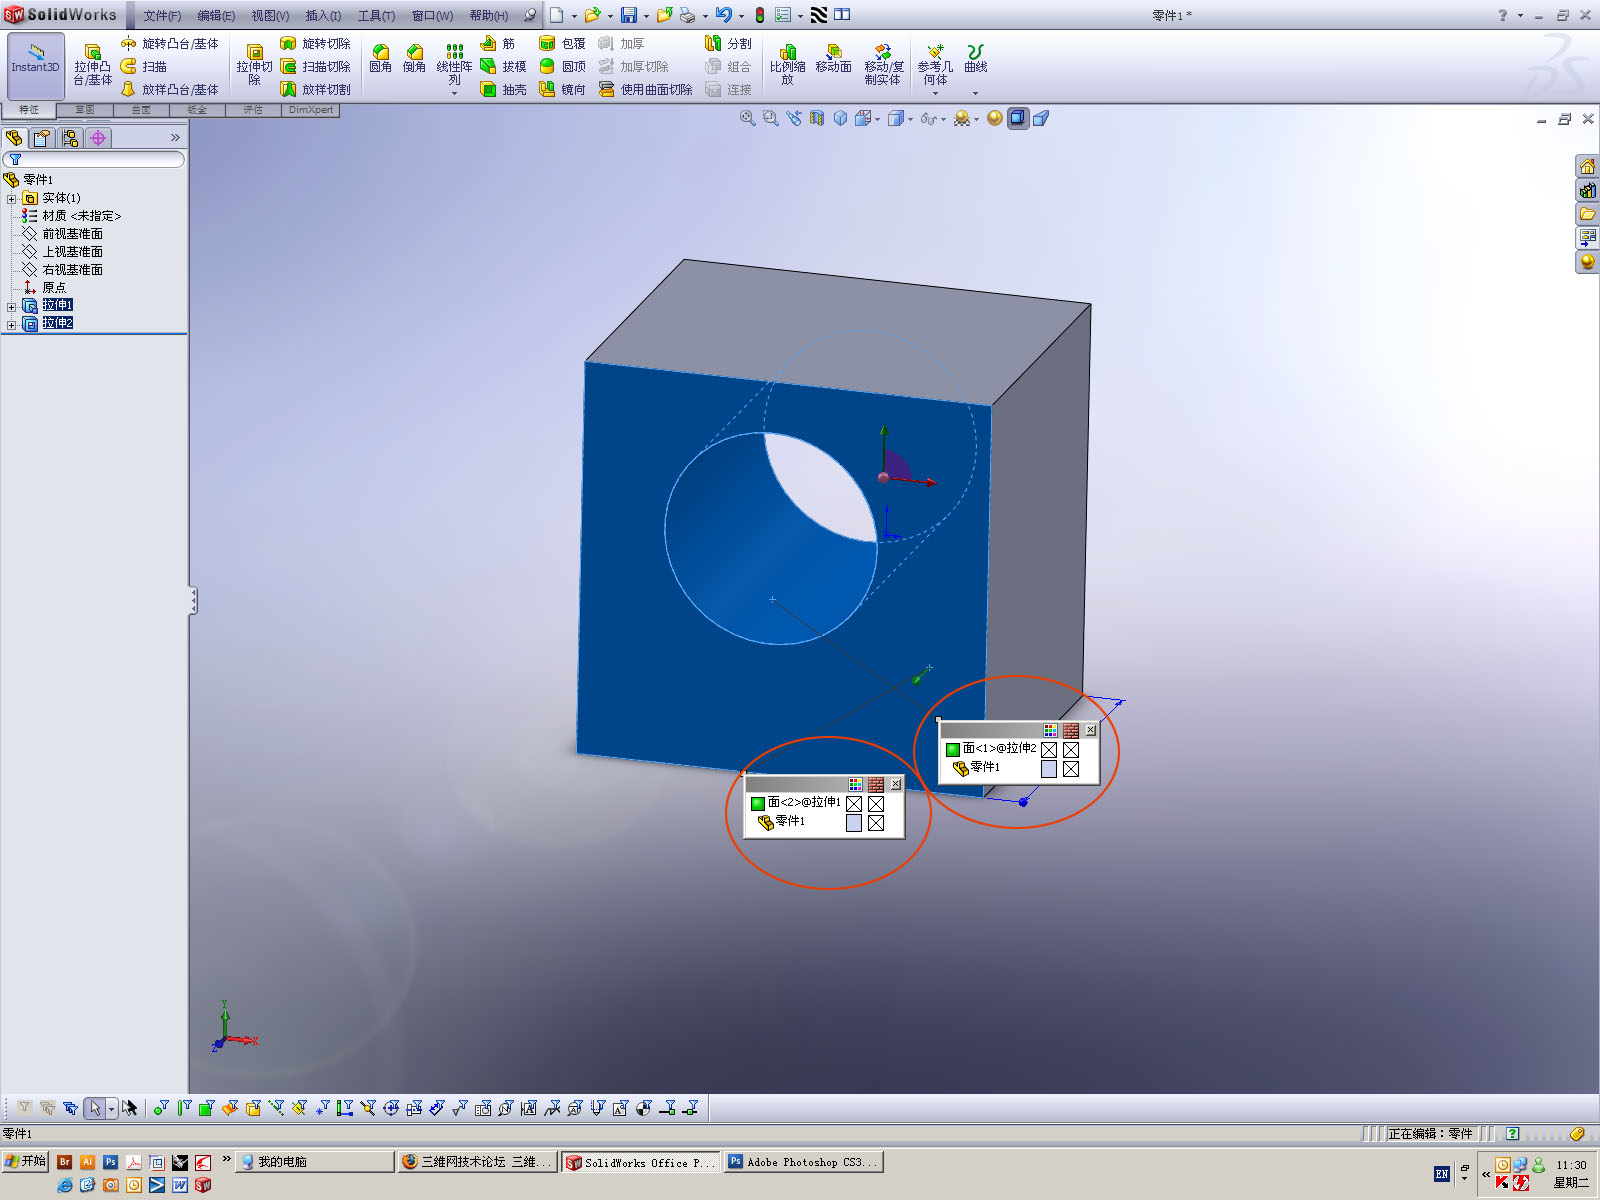Open the 文件(F) menu
1600x1200 pixels.
click(162, 15)
